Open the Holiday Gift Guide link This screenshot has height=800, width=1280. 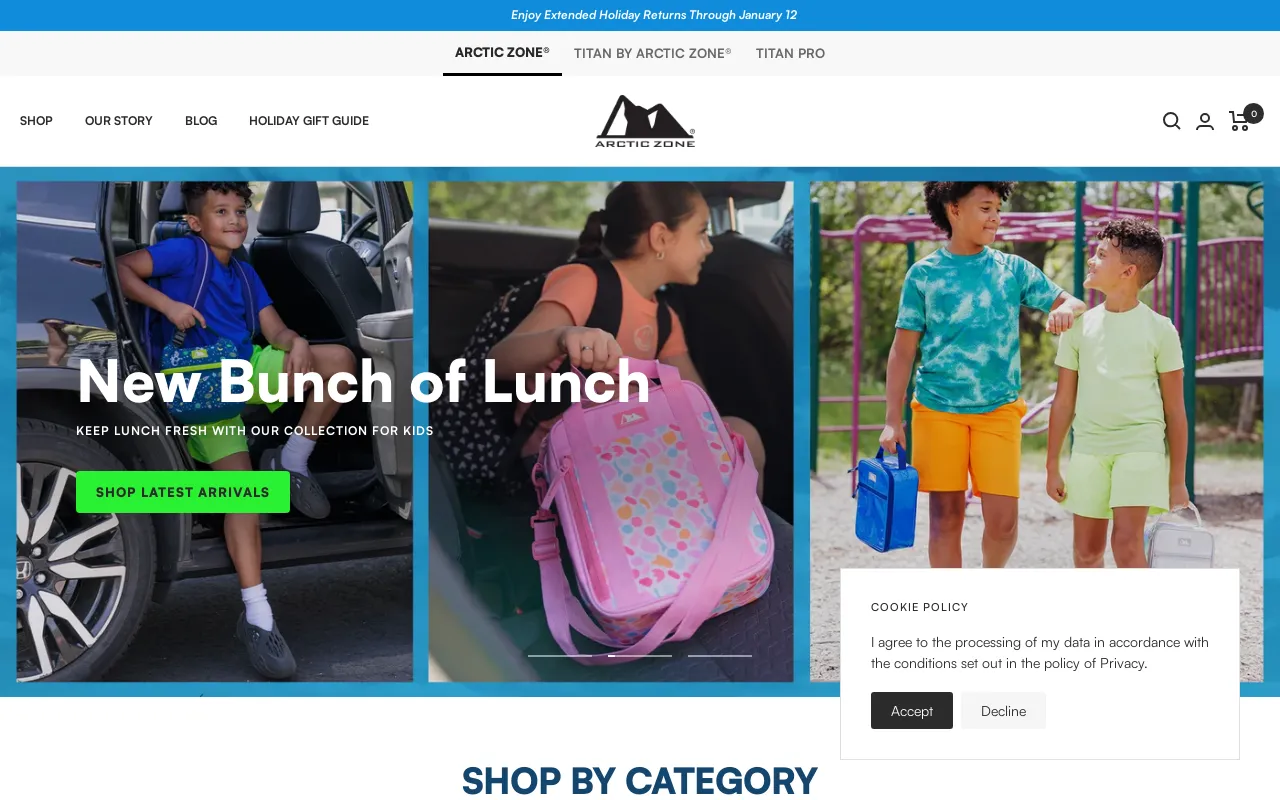tap(309, 121)
